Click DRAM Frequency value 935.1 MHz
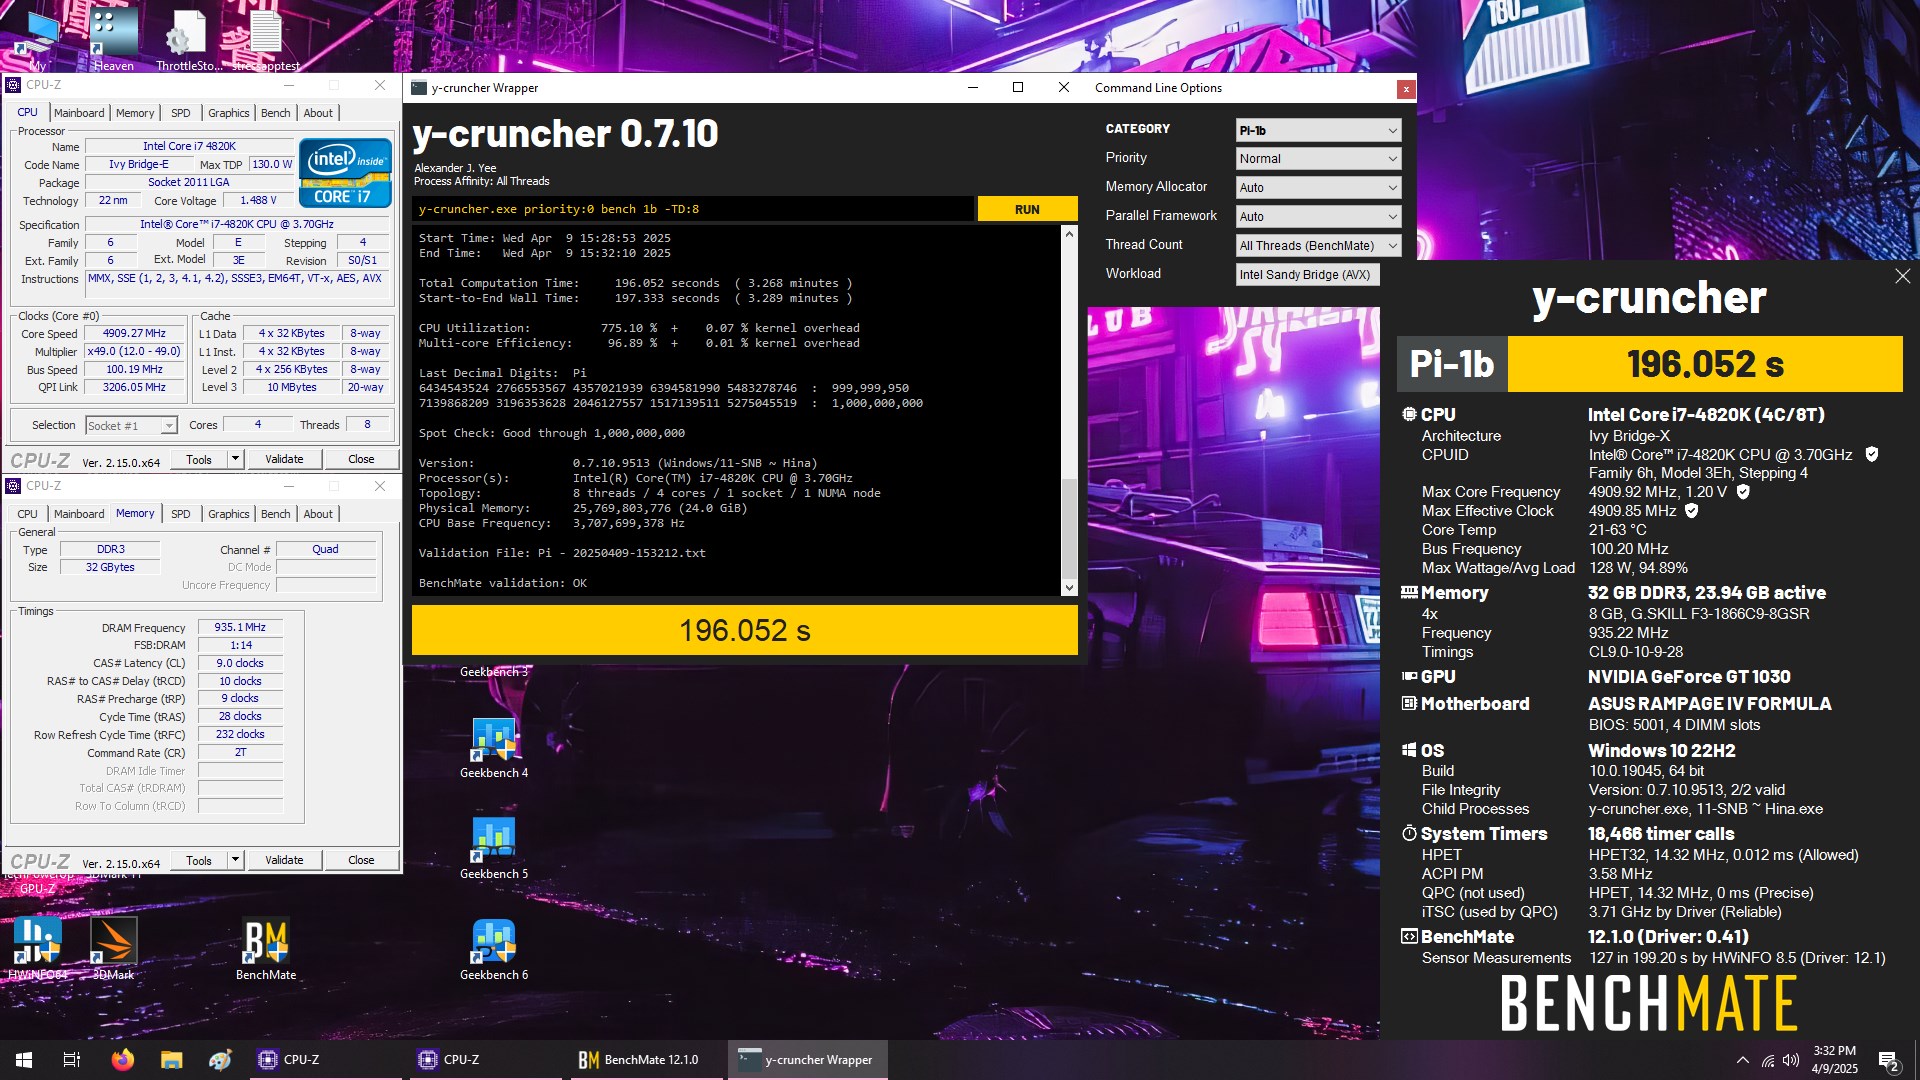Viewport: 1920px width, 1080px height. pos(240,628)
